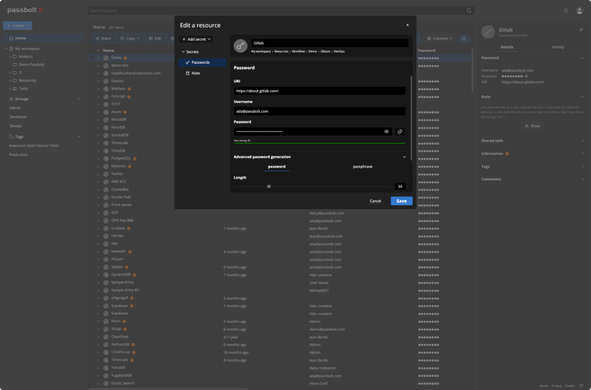Check the PyScript row checkbox

(x=92, y=96)
